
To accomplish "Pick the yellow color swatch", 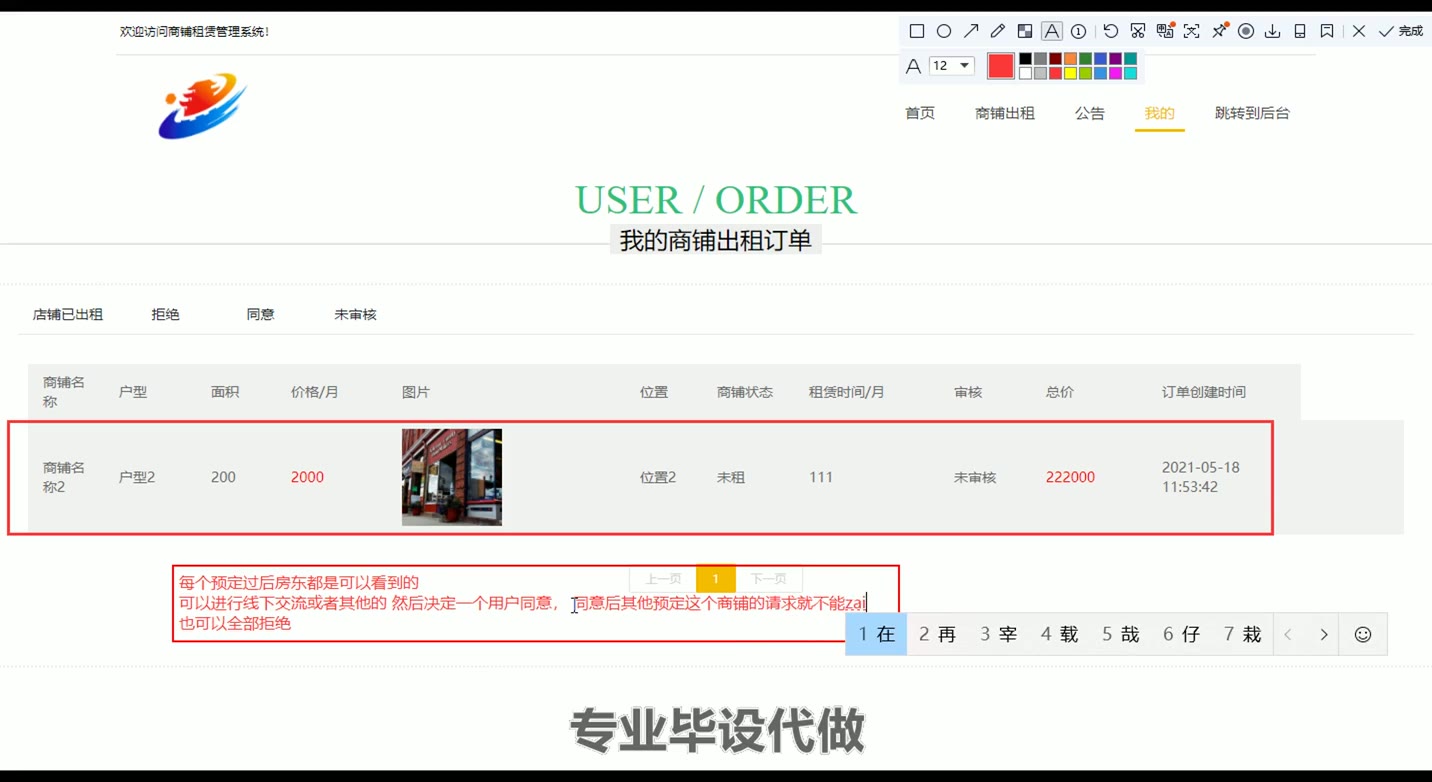I will [x=1070, y=73].
